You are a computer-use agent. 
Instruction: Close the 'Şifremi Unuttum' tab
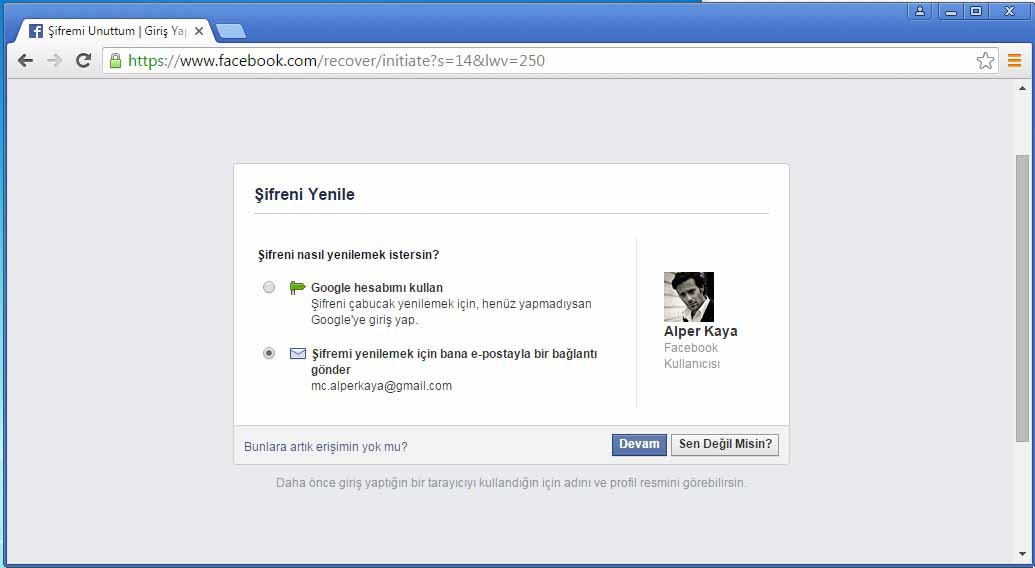tap(199, 31)
